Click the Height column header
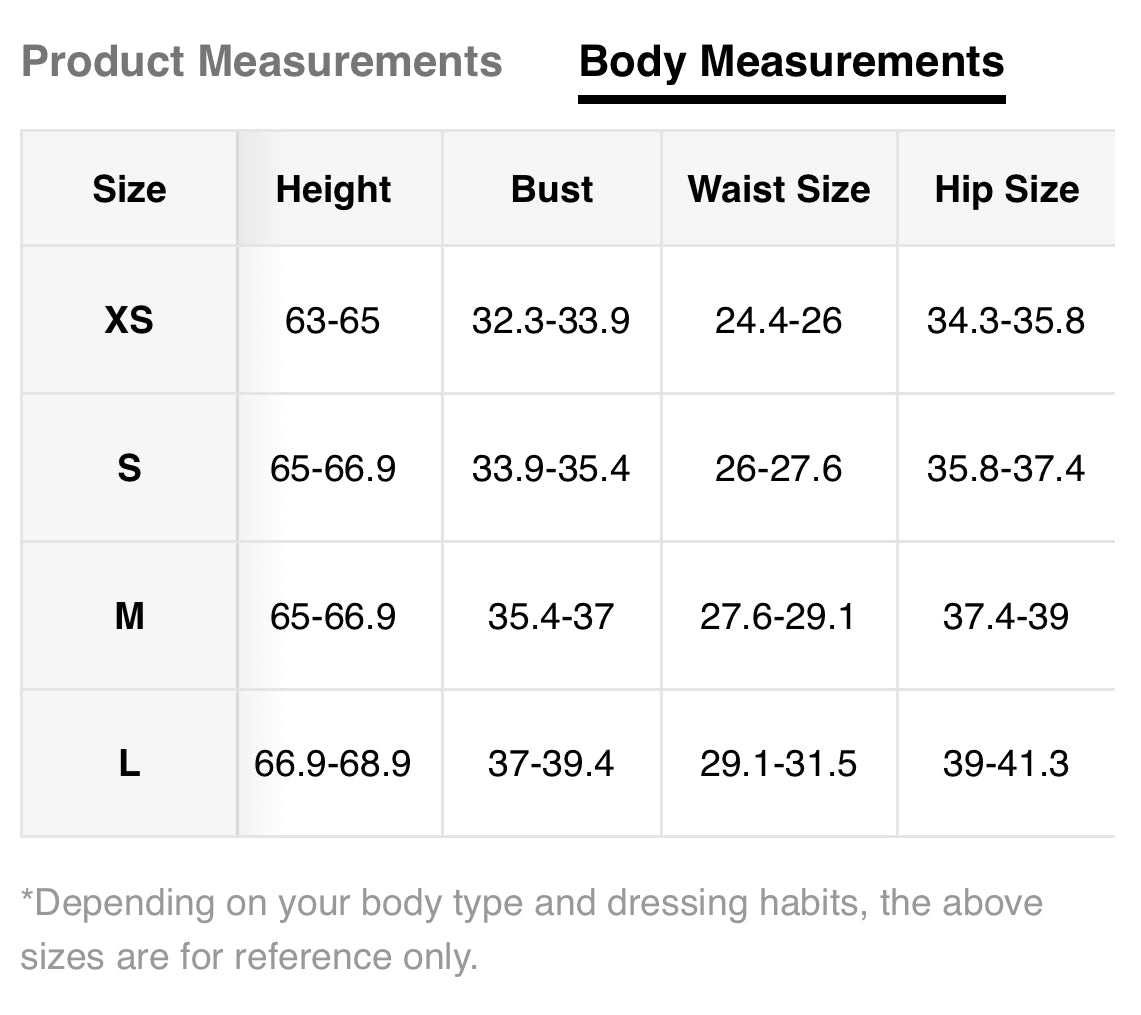 tap(333, 189)
